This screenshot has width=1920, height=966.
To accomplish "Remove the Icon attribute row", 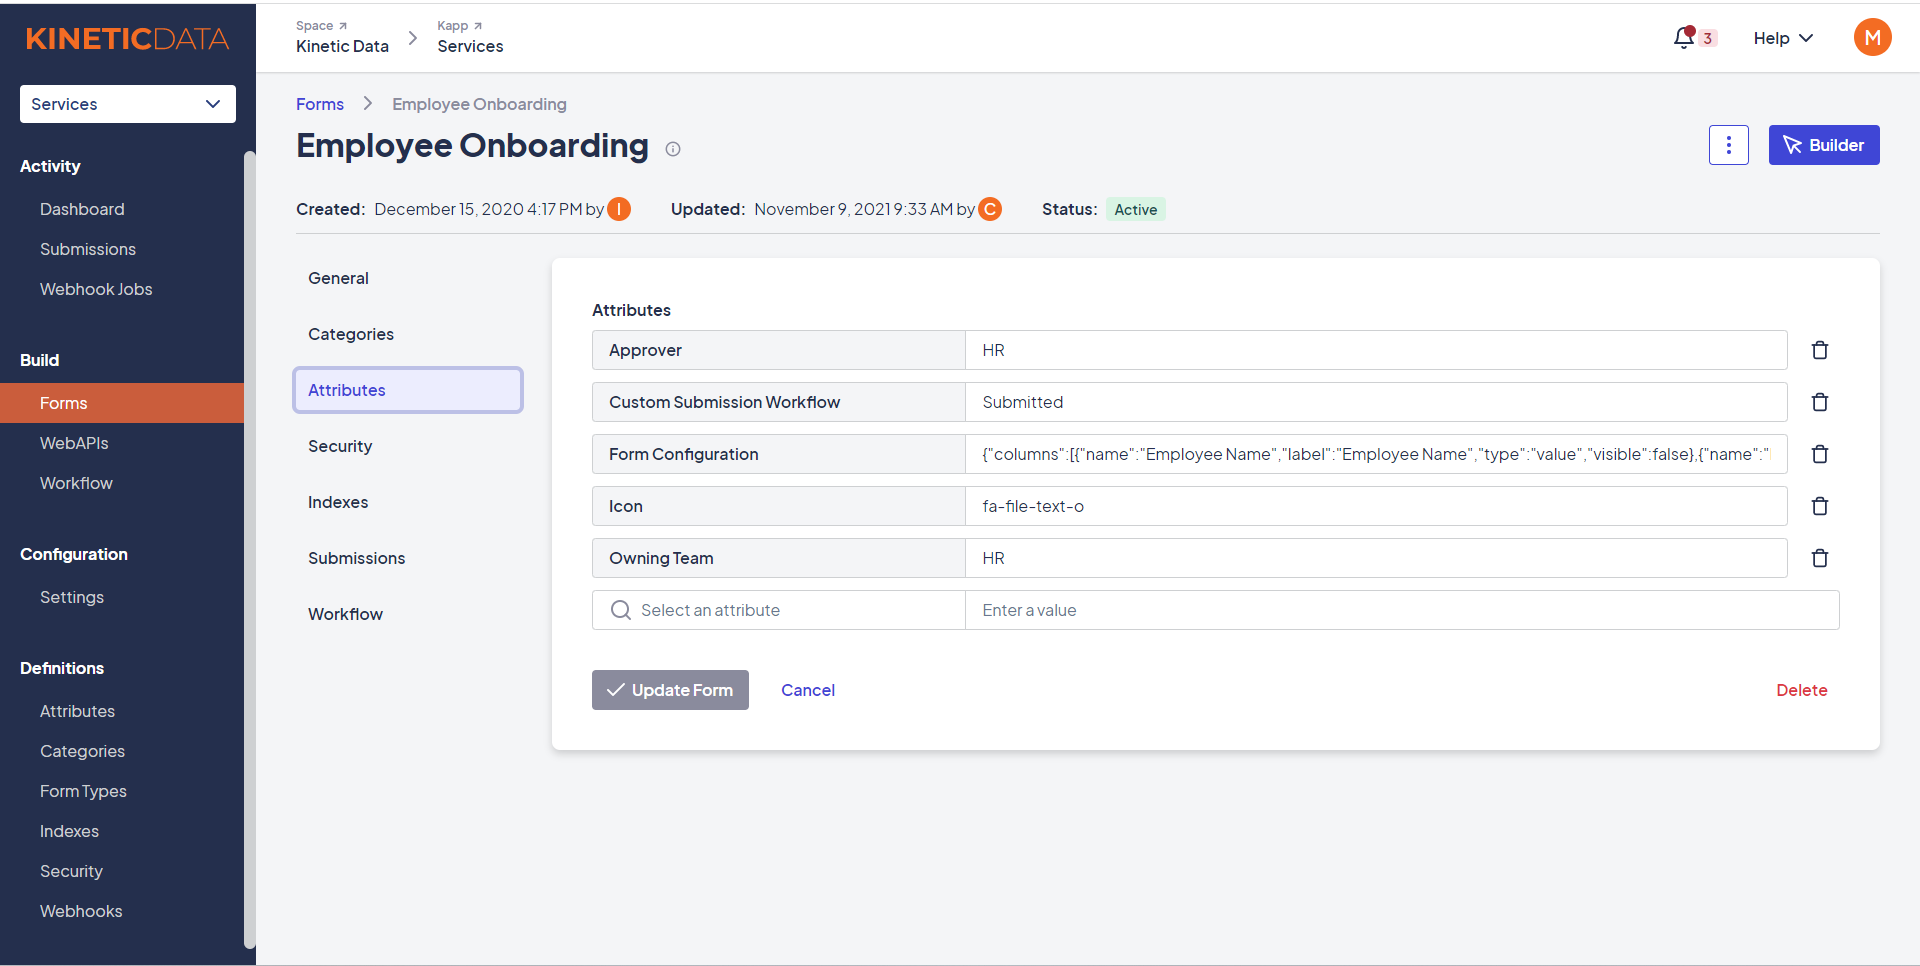I will pos(1820,506).
